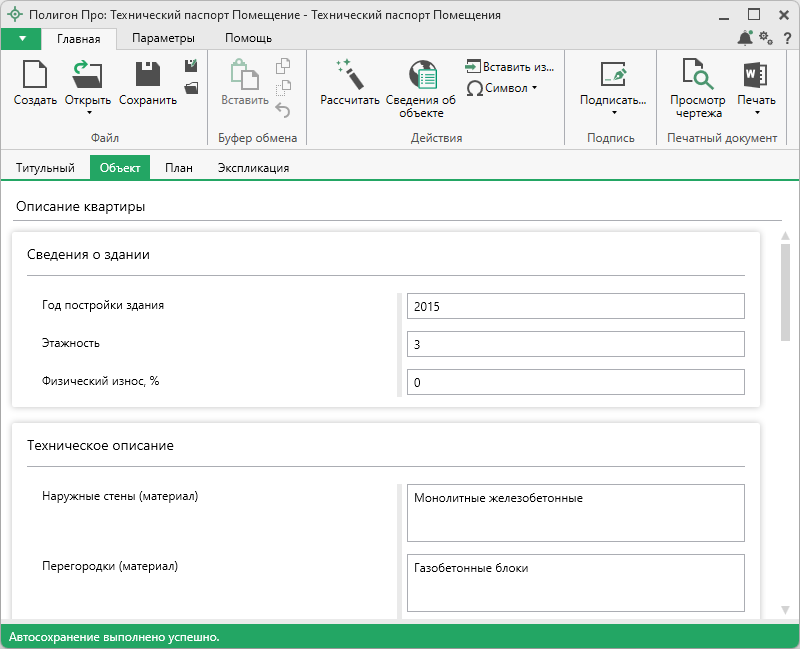Switch to the Экспликация tab

click(x=253, y=168)
